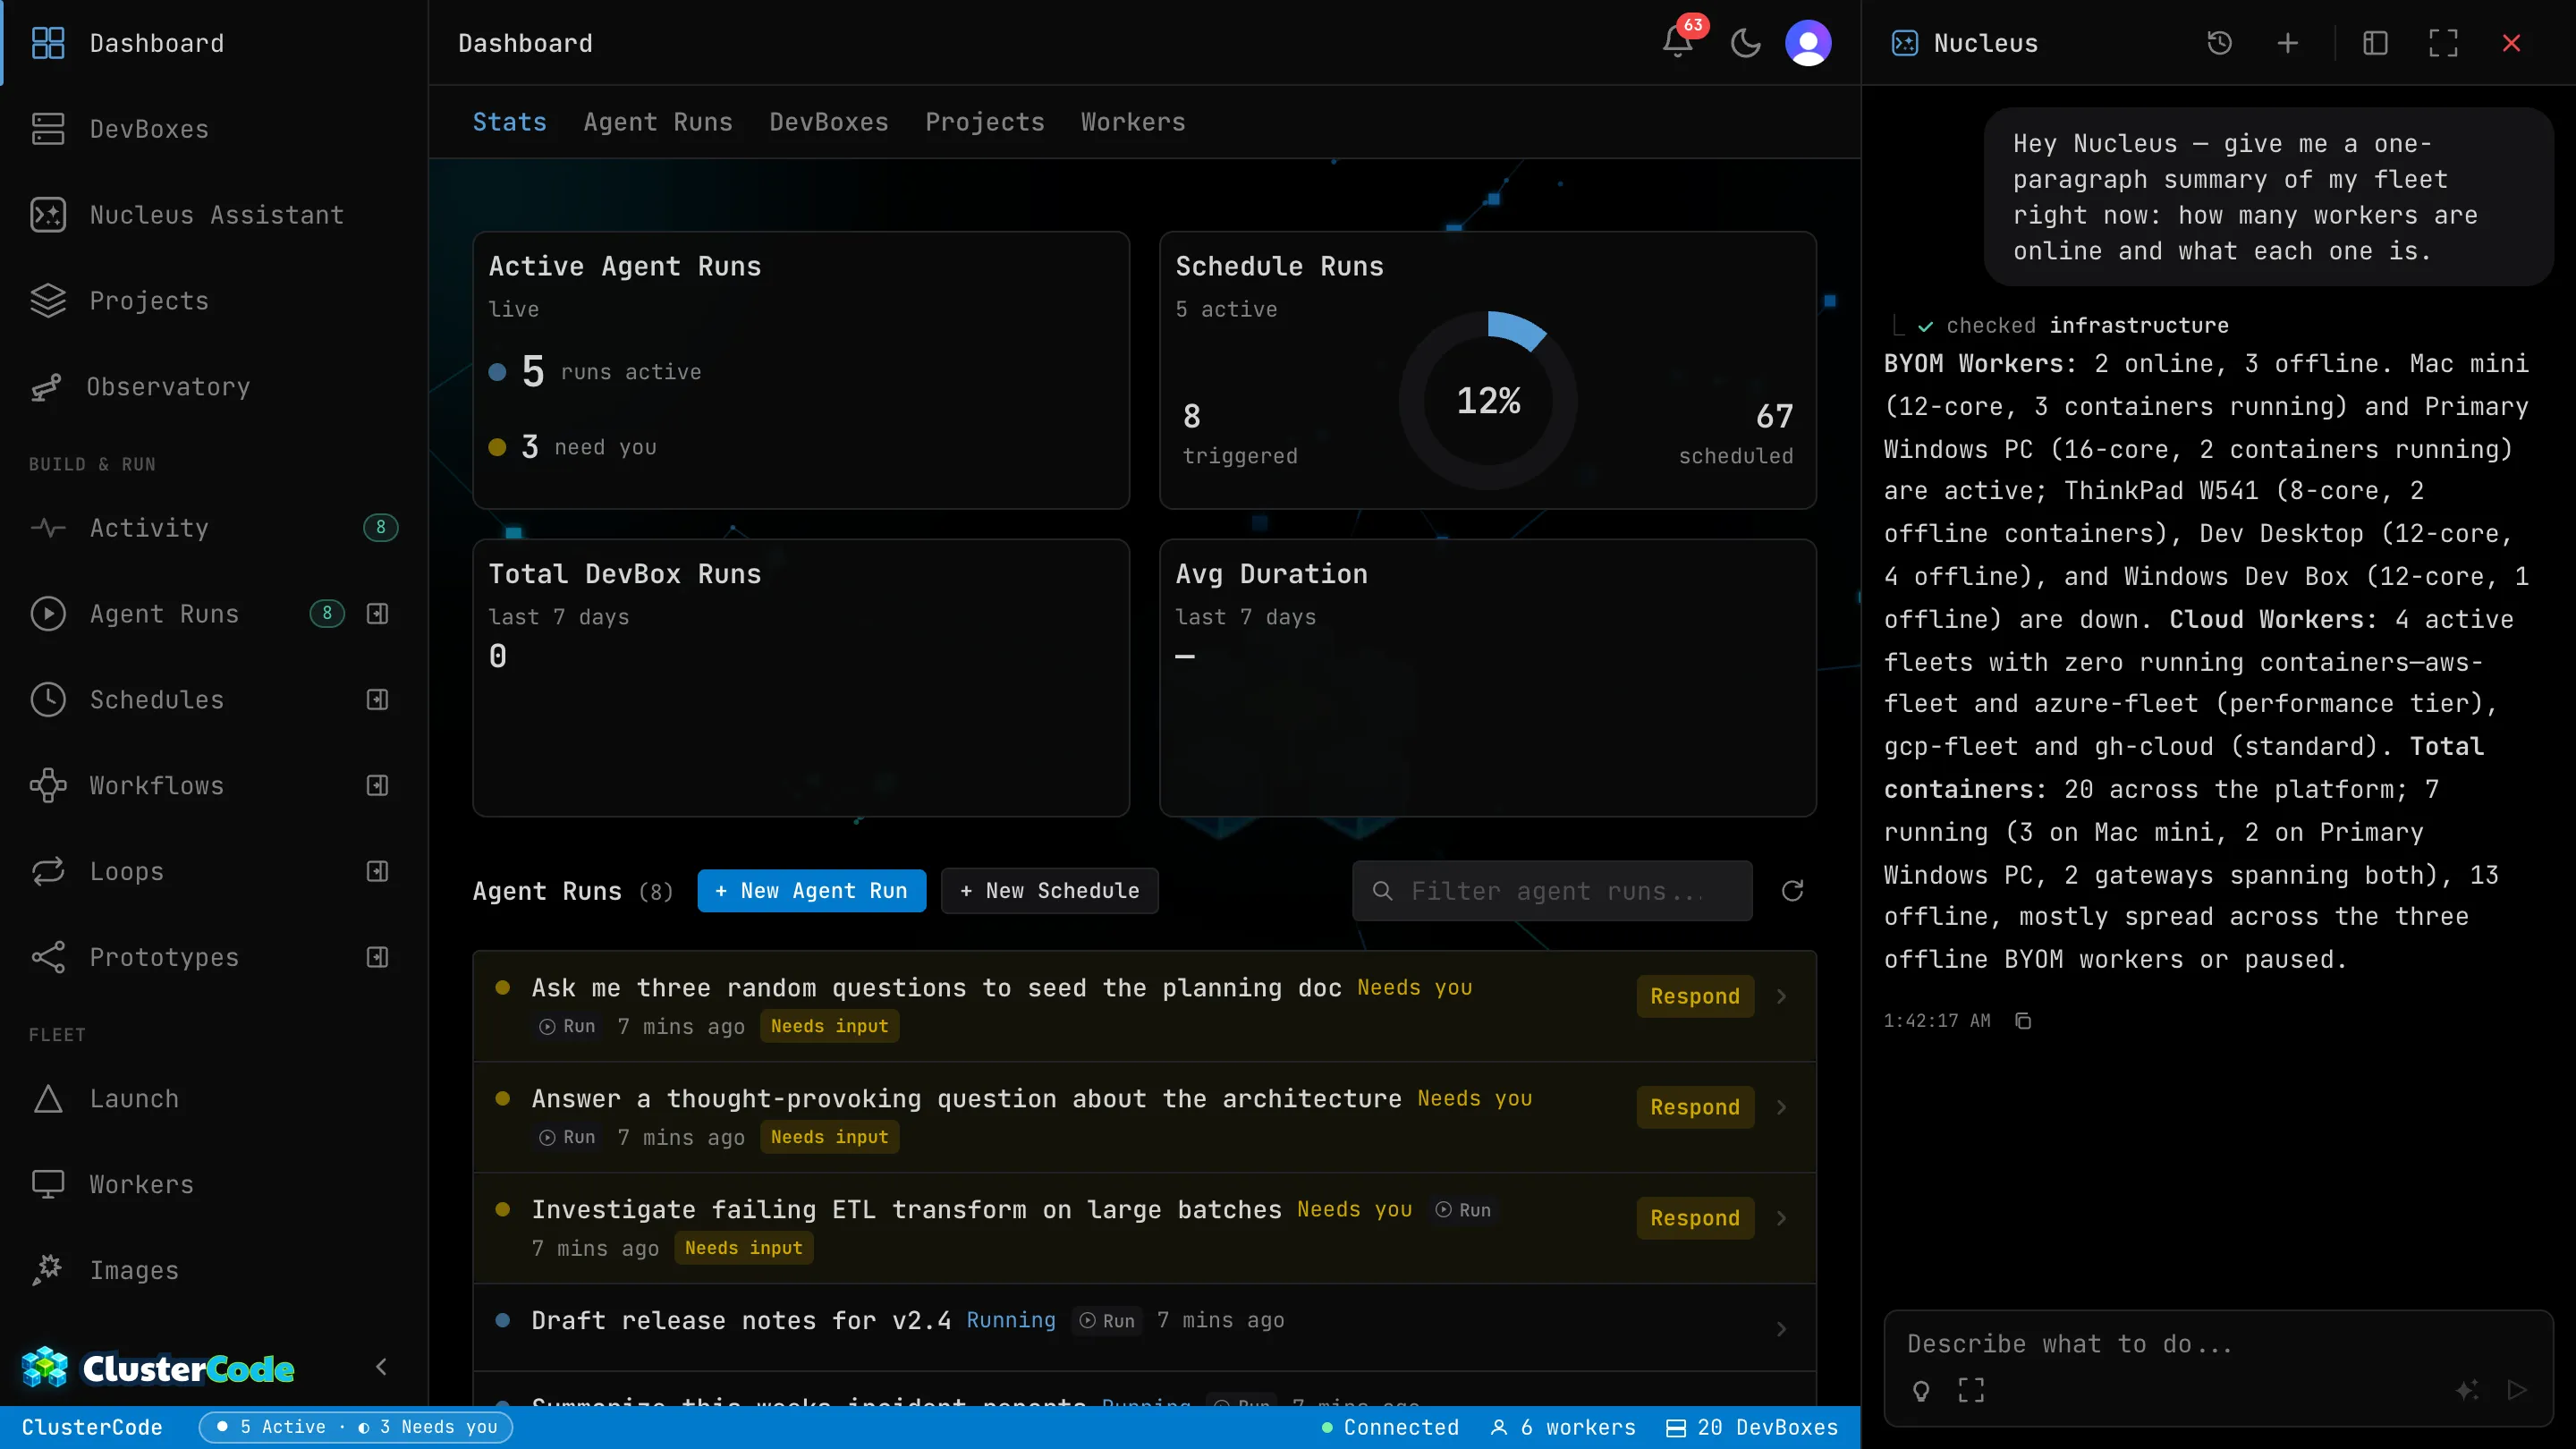Respond to failing ETL transform run

pos(1695,1219)
